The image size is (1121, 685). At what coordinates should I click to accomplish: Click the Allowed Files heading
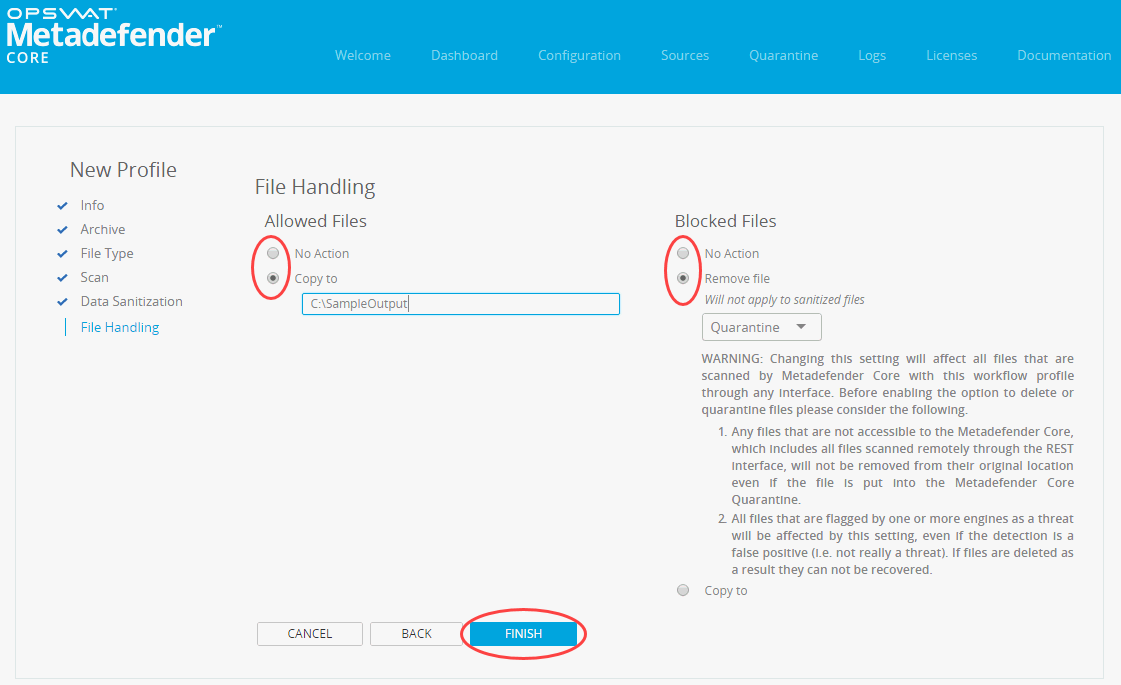(x=315, y=221)
